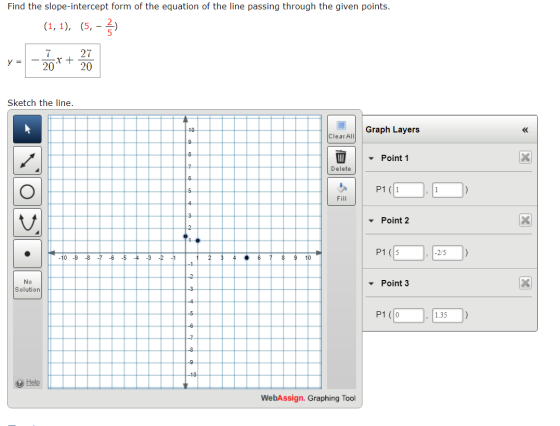Collapse the Point 2 layer section
The image size is (560, 426).
pos(371,221)
